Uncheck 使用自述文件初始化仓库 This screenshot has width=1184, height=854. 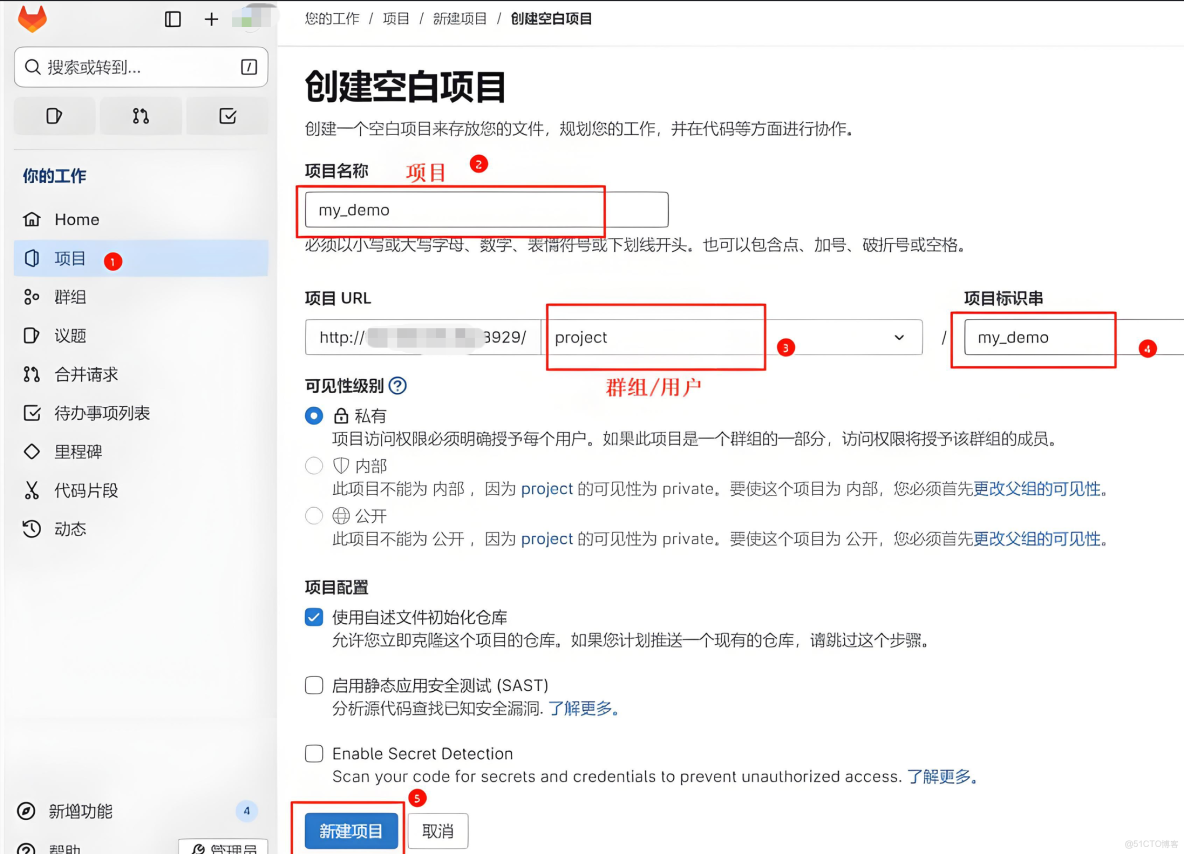313,617
